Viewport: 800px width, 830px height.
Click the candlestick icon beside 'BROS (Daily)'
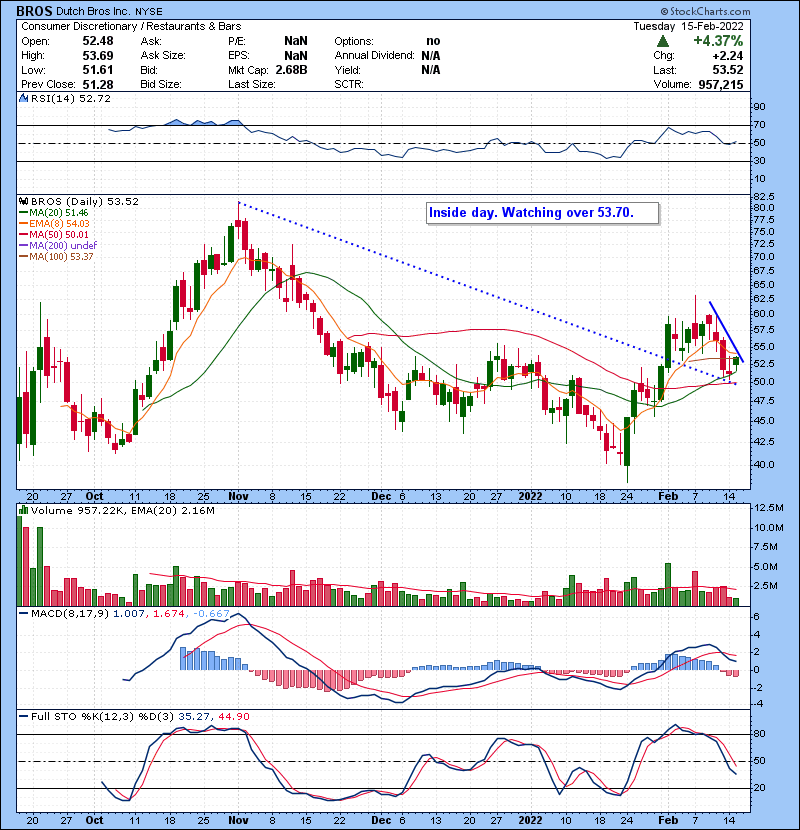tap(23, 202)
